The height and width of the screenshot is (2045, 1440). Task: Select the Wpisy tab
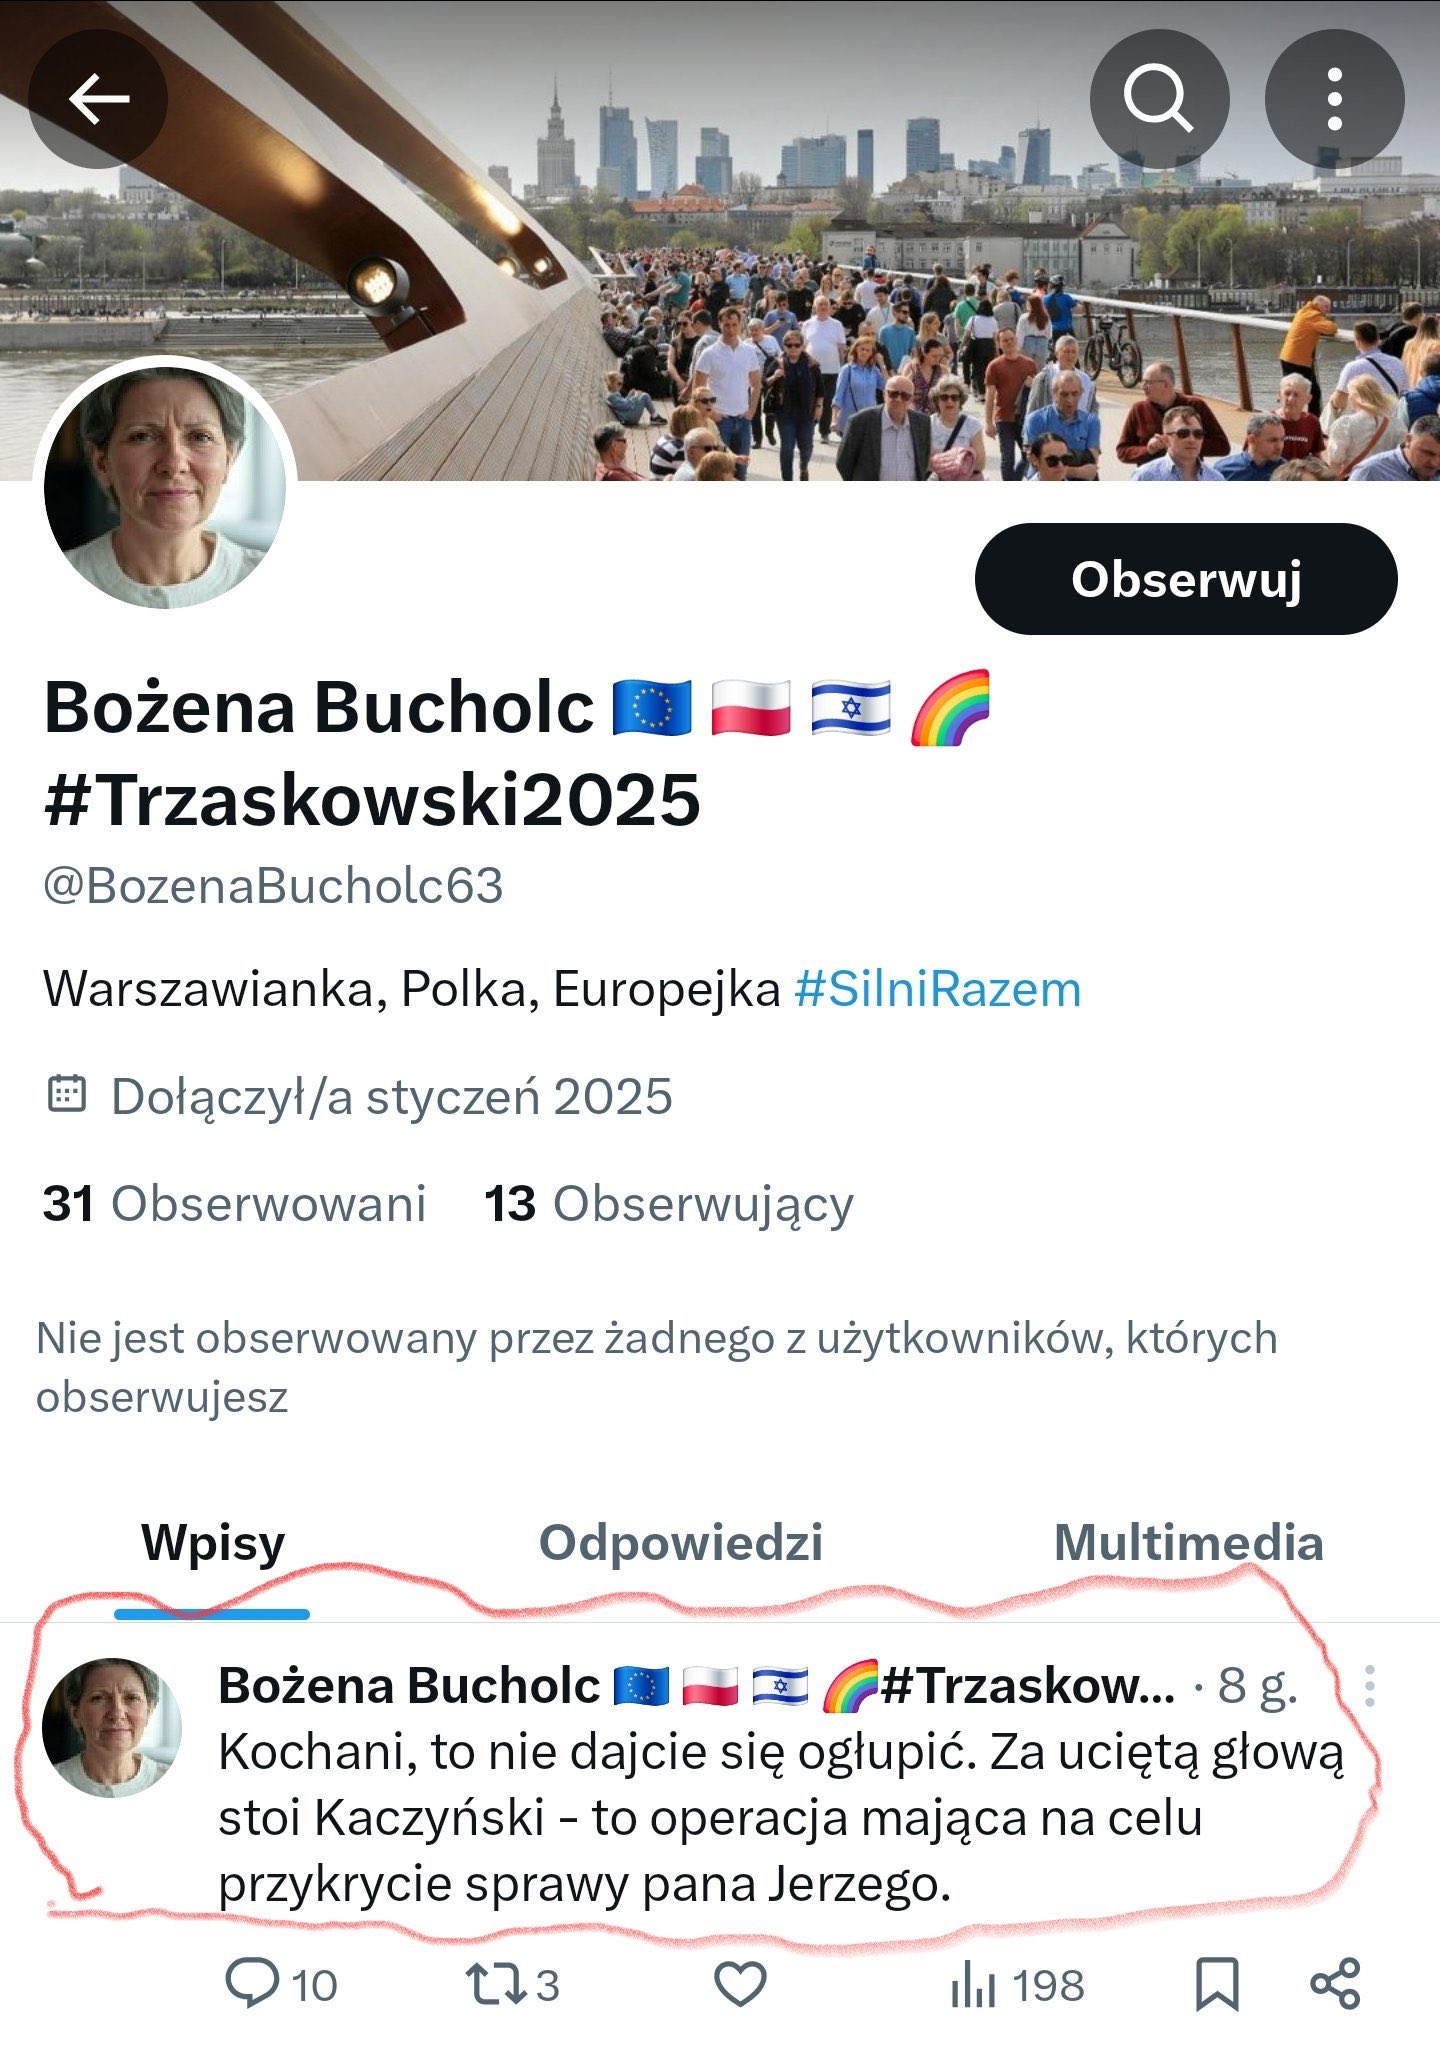coord(213,1543)
